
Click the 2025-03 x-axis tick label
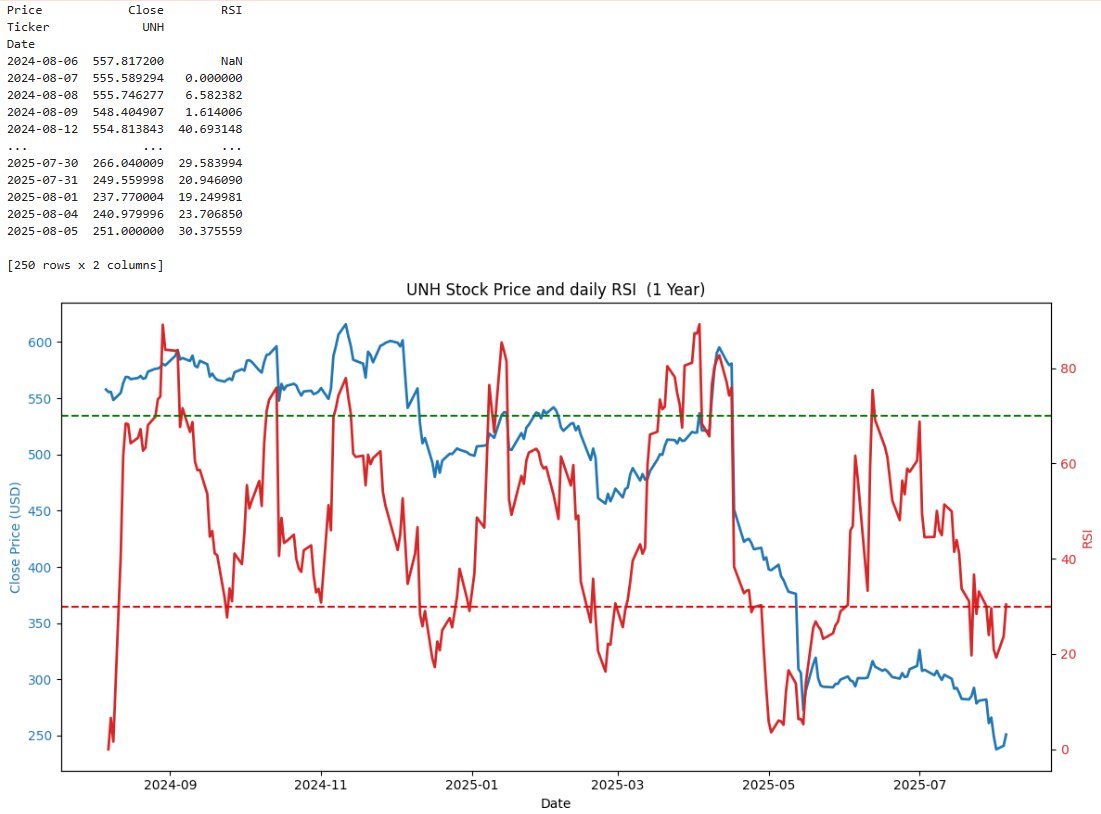coord(617,785)
